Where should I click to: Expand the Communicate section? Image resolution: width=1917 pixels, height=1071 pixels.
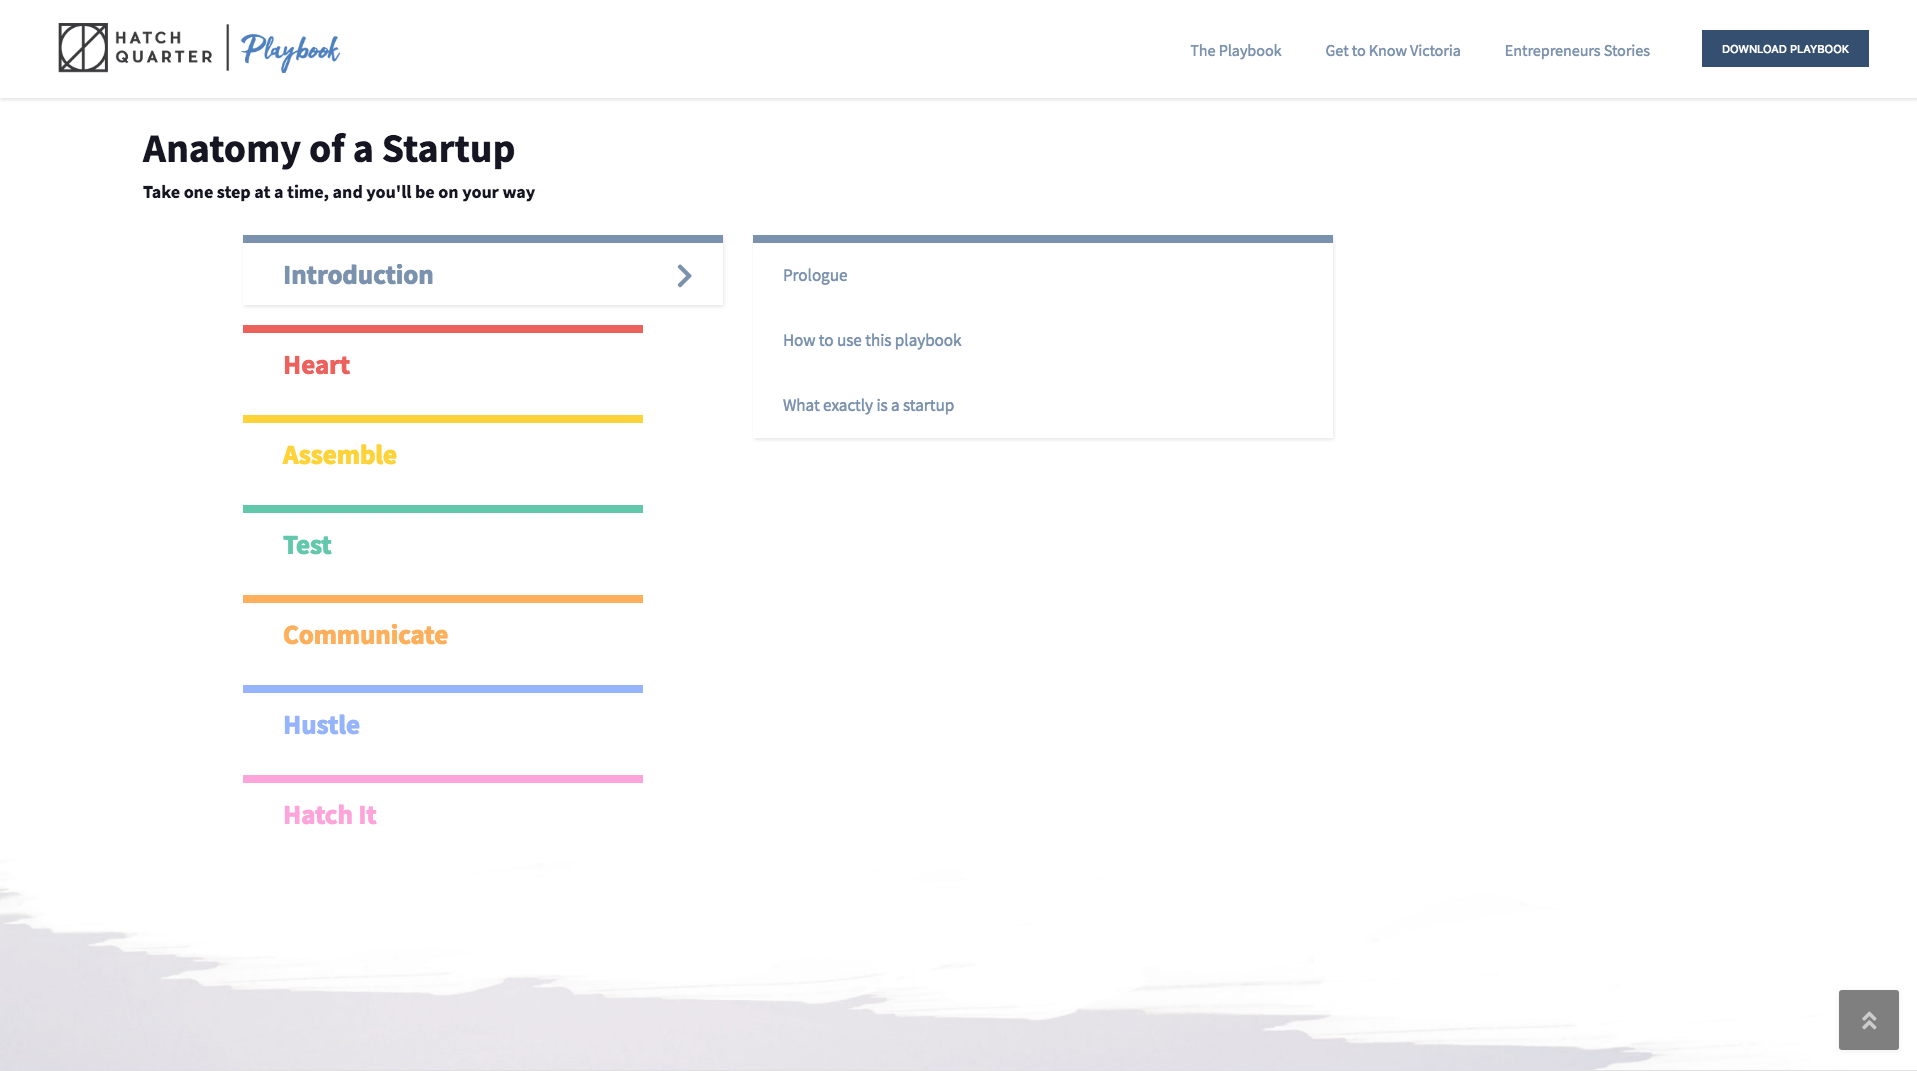pyautogui.click(x=365, y=635)
